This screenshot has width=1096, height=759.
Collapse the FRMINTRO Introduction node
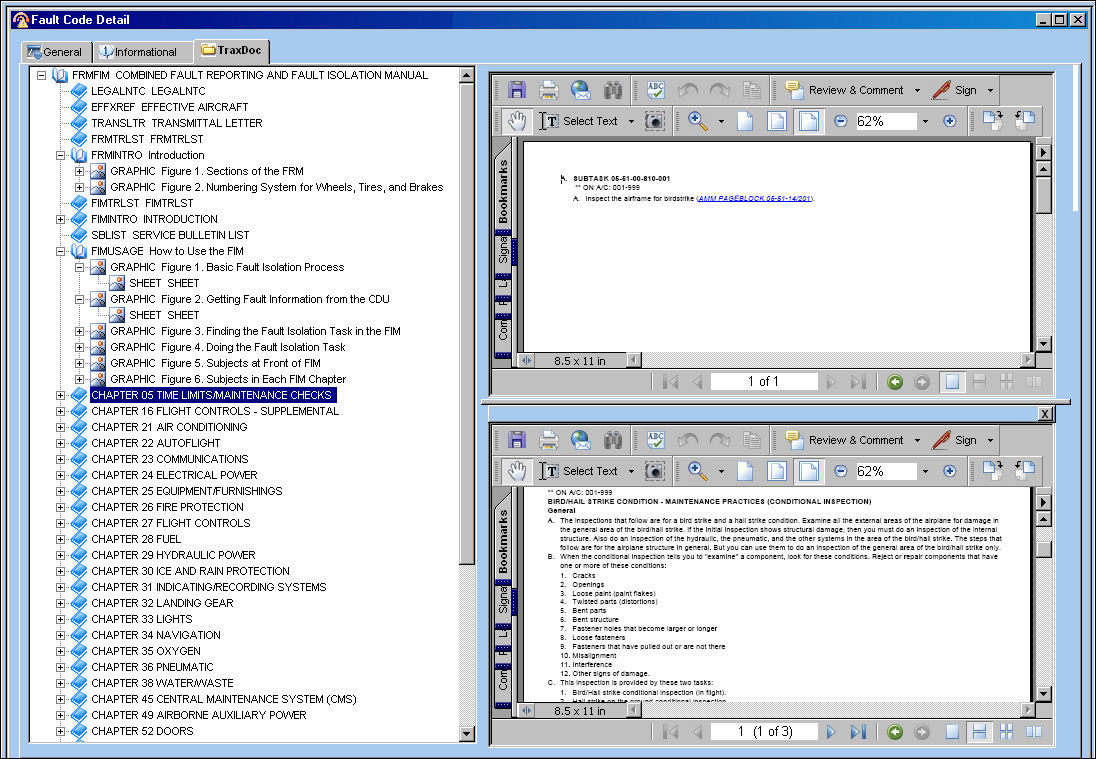click(x=61, y=156)
